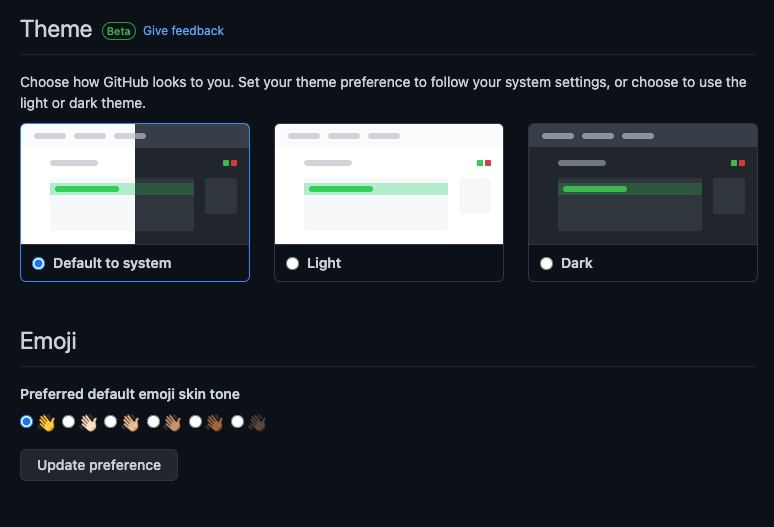The width and height of the screenshot is (774, 527).
Task: Click the yellow waving hand emoji
Action: click(47, 423)
